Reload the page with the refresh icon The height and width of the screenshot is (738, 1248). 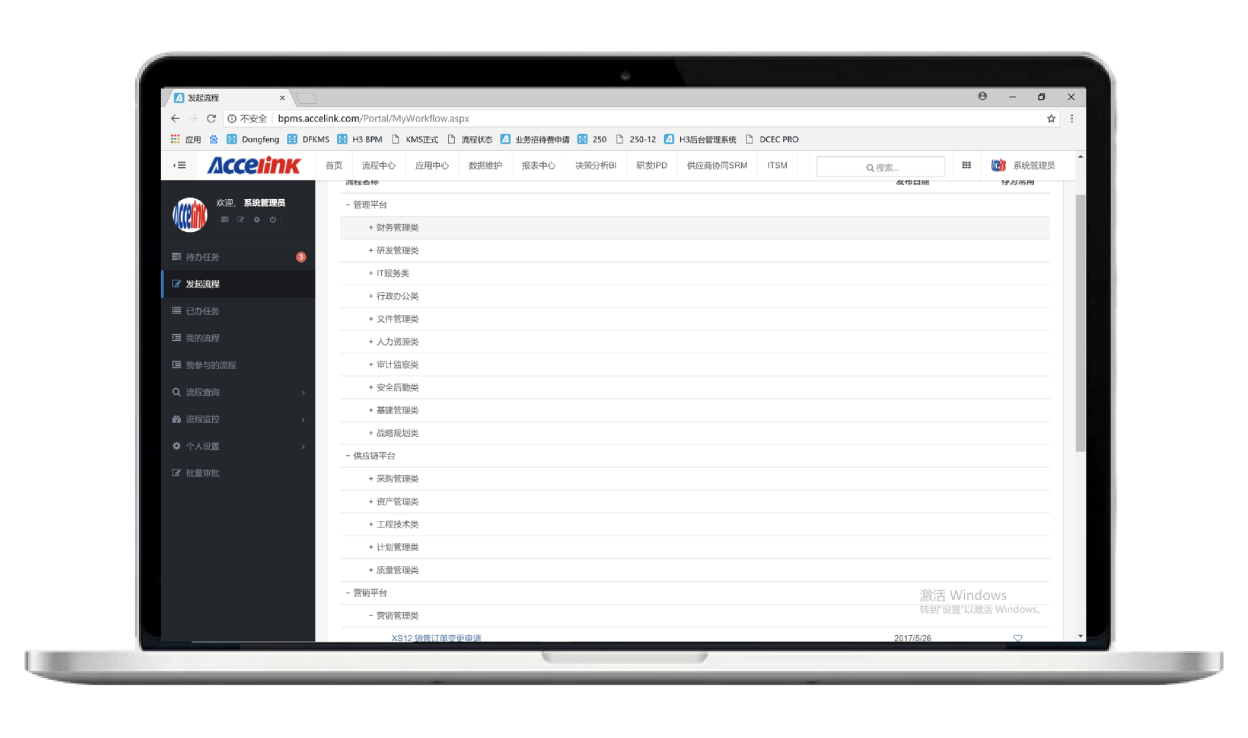coord(211,118)
